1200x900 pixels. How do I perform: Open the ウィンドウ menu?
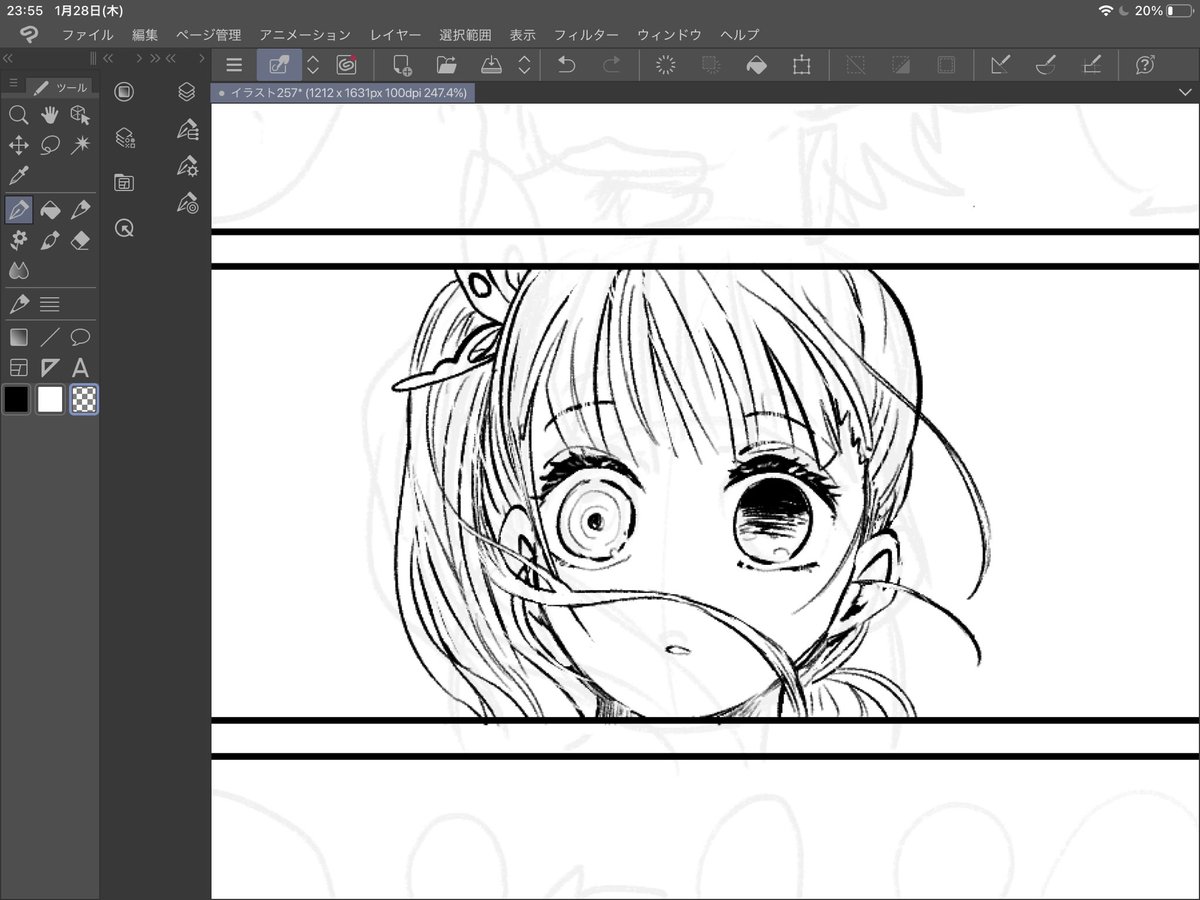[x=669, y=35]
